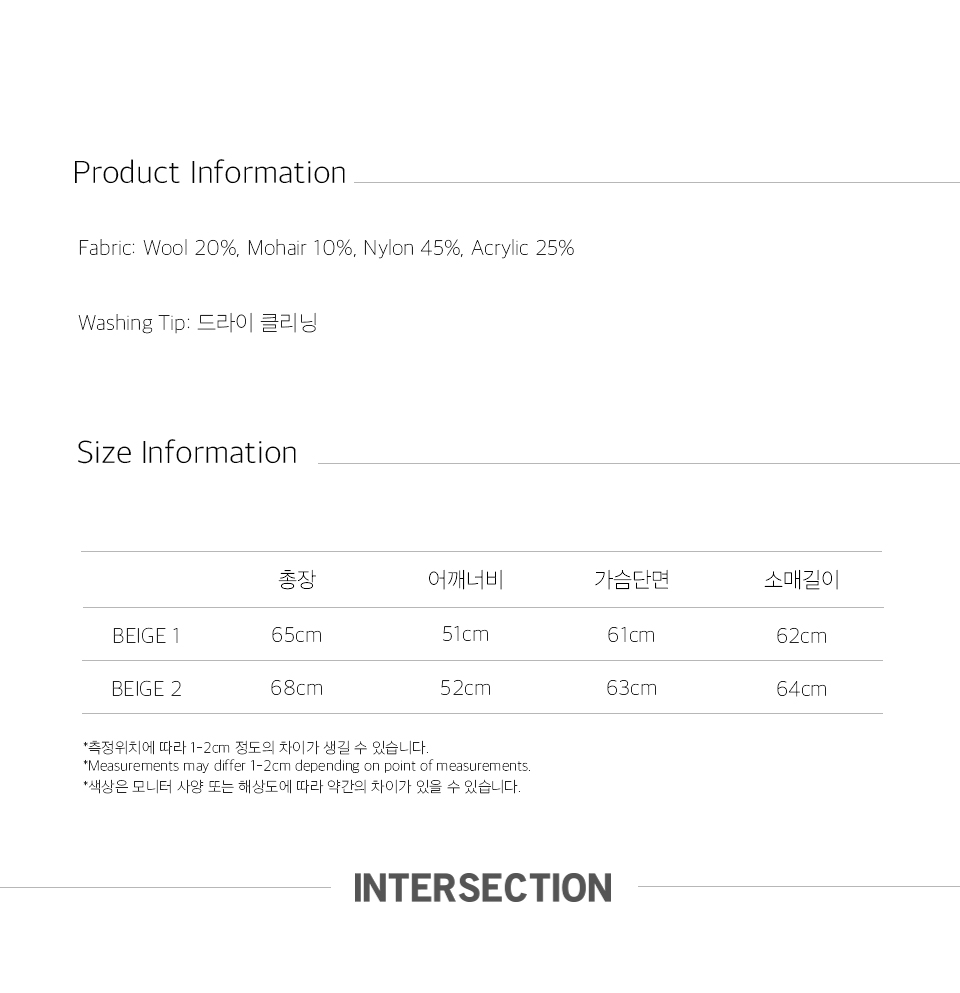Click the Product Information heading
The width and height of the screenshot is (960, 993).
(209, 173)
